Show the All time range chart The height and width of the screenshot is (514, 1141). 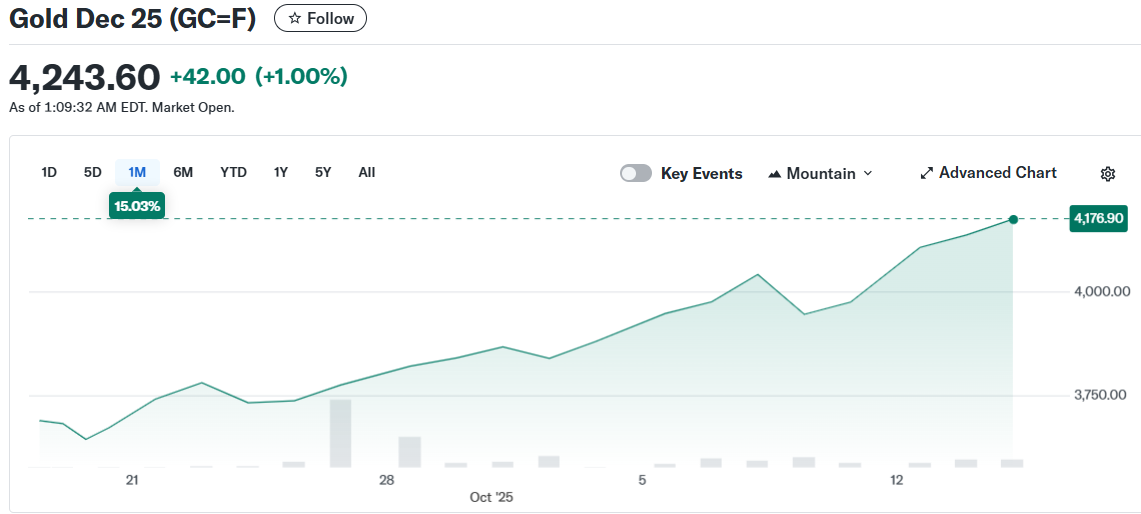pyautogui.click(x=367, y=172)
